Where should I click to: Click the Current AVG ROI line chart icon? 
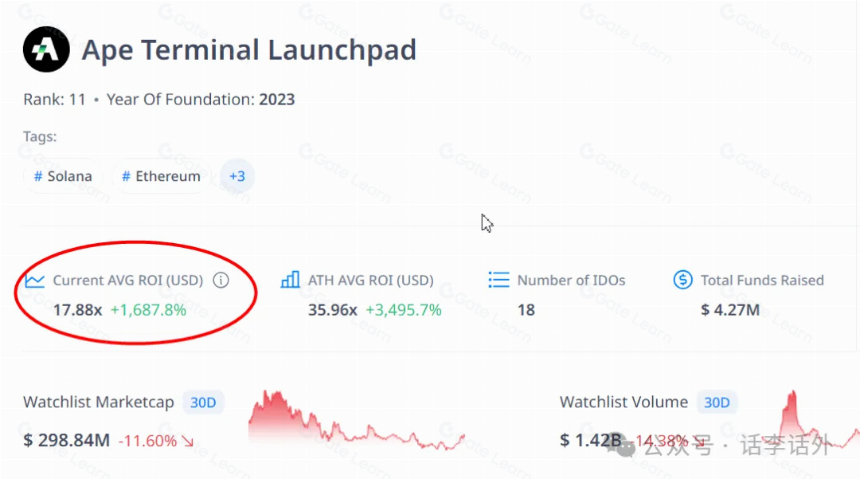pyautogui.click(x=35, y=280)
